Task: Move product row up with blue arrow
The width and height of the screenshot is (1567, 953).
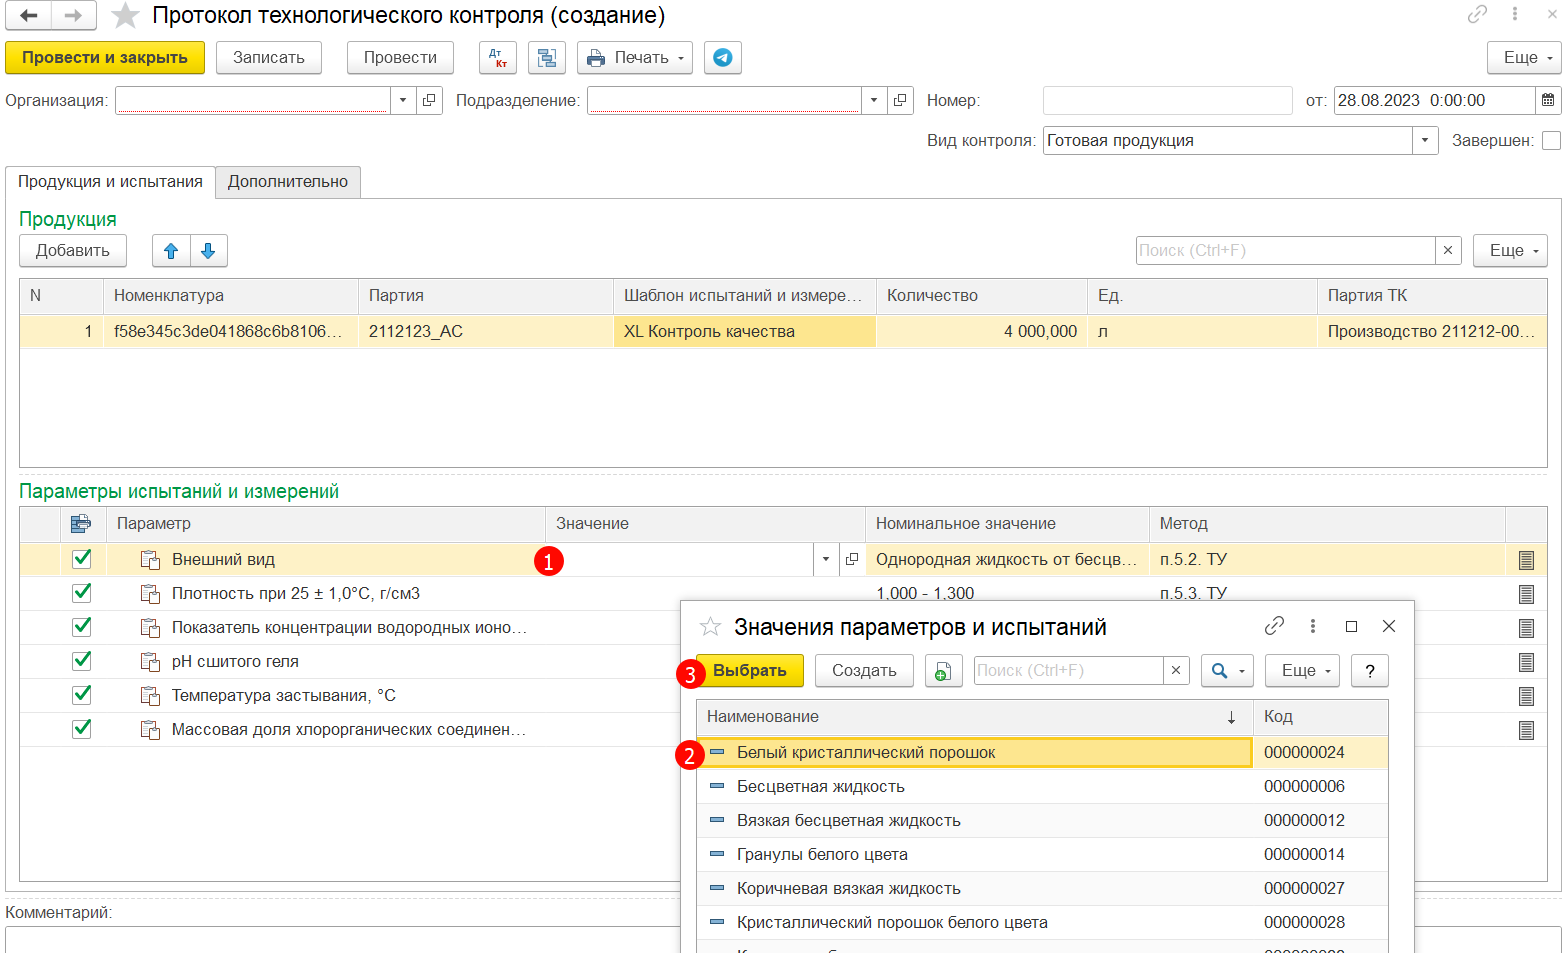Action: pos(171,251)
